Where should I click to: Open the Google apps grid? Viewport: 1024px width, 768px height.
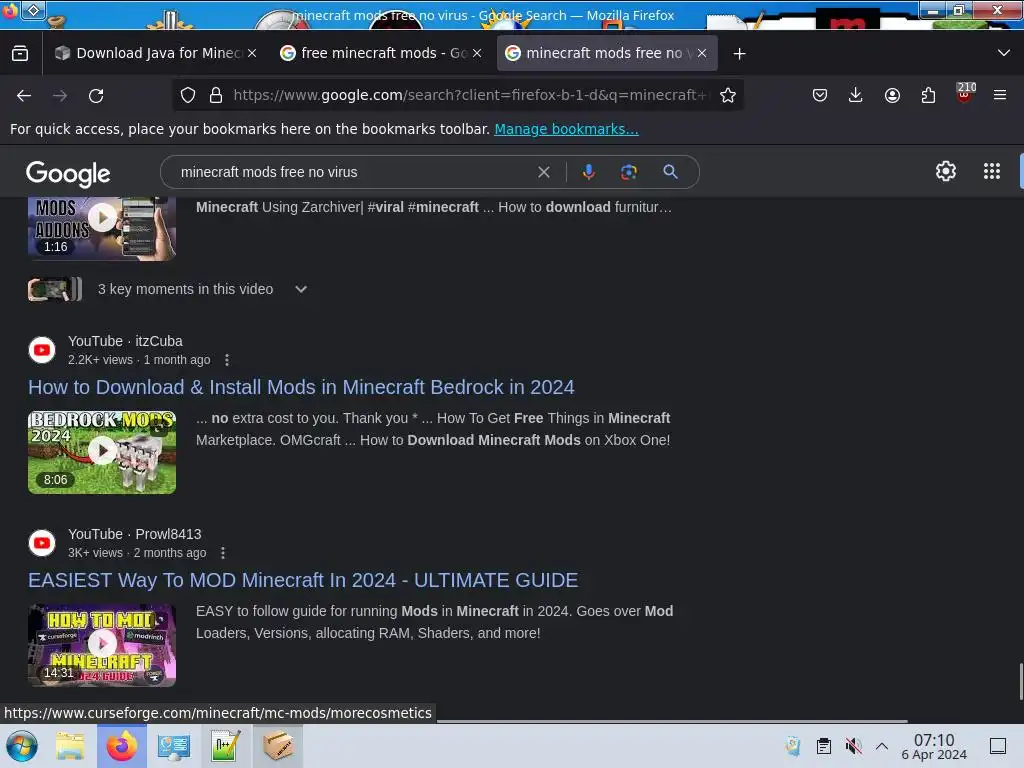click(992, 171)
